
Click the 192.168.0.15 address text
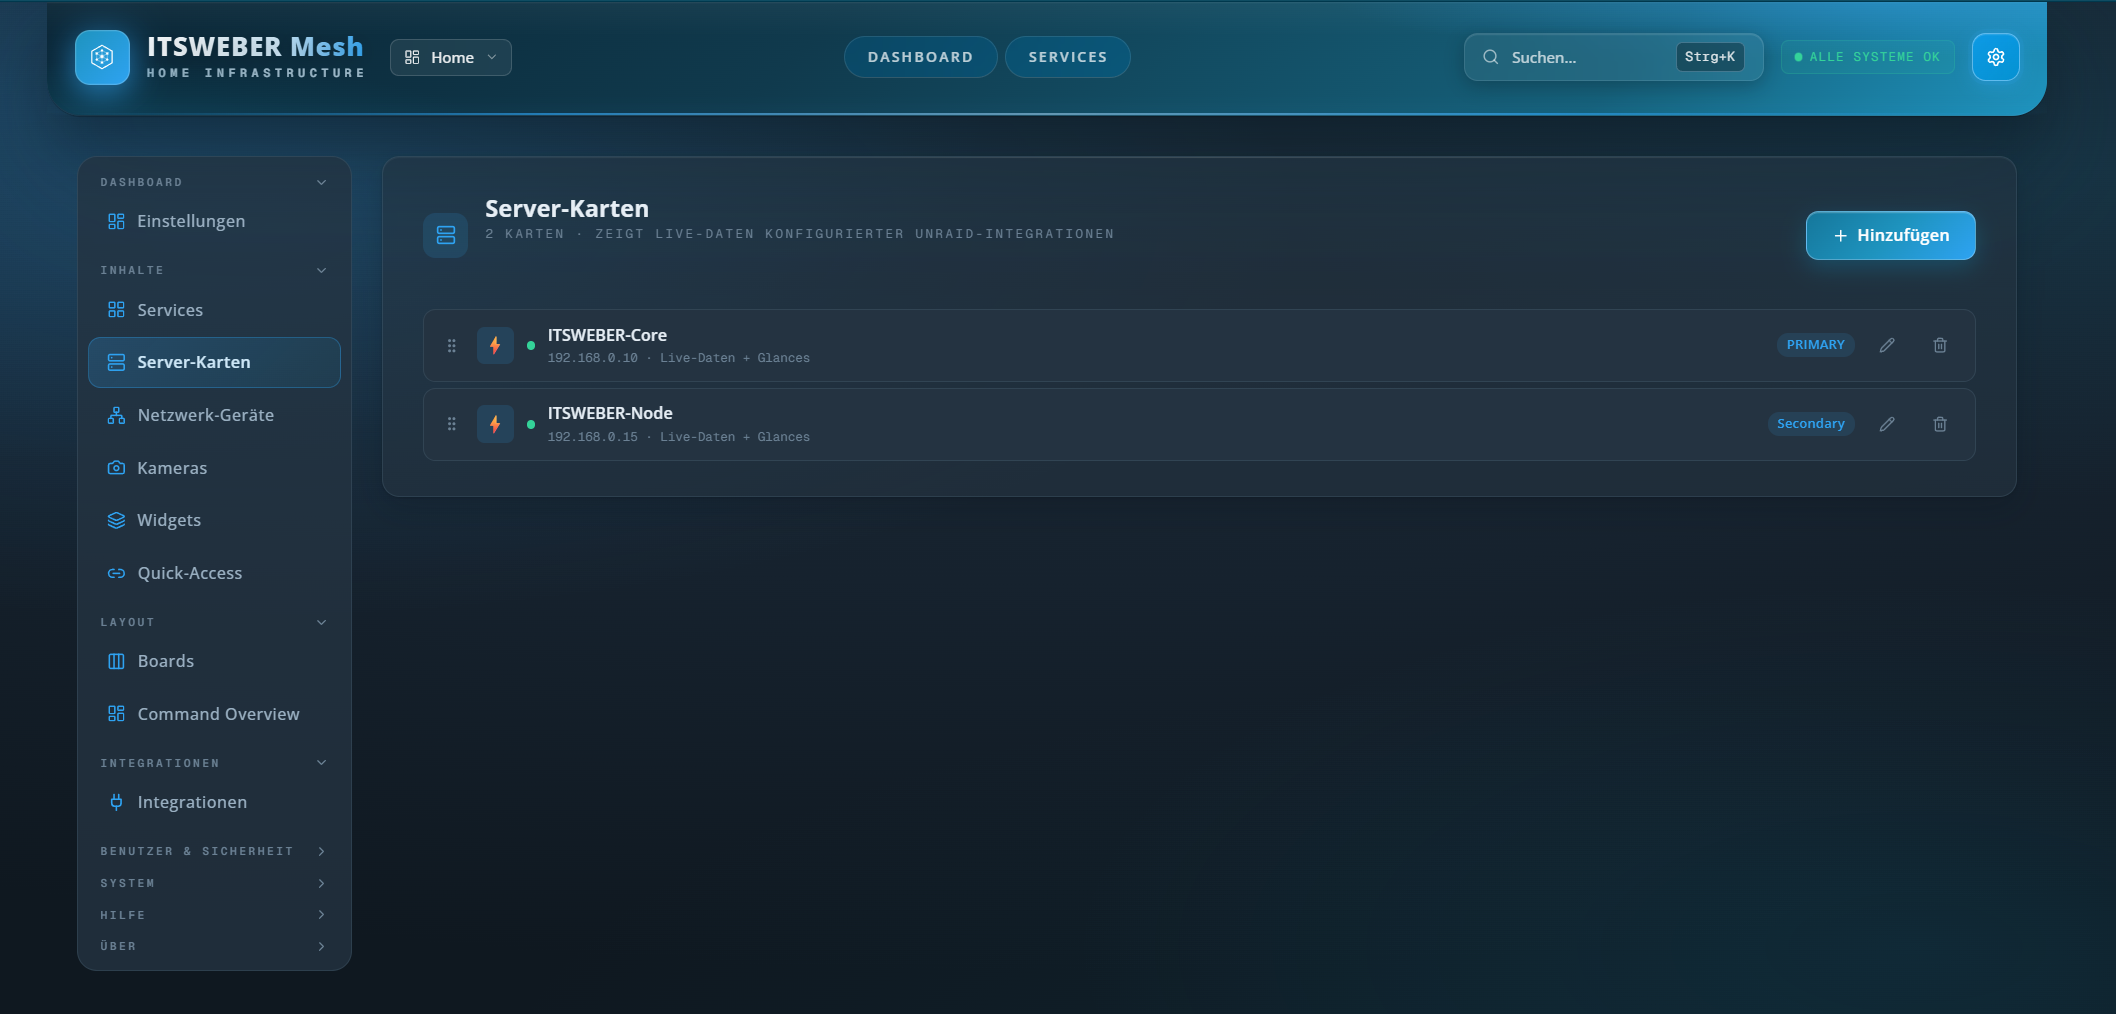pyautogui.click(x=592, y=437)
